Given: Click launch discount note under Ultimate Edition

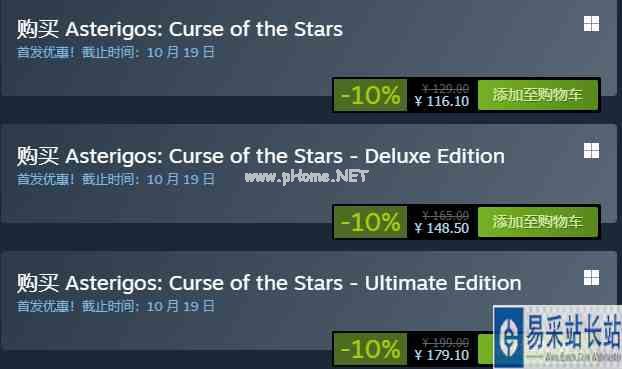Looking at the screenshot, I should click(116, 306).
